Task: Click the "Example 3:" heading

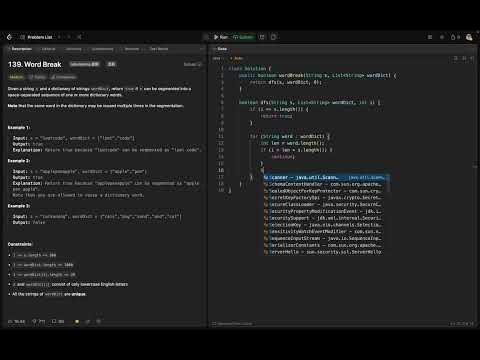Action: [19, 206]
